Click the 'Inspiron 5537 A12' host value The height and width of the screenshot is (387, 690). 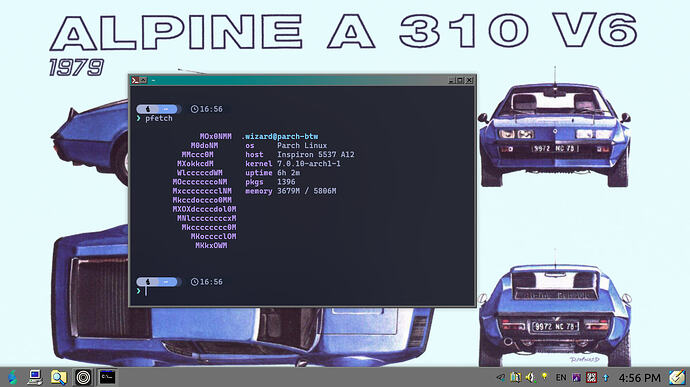click(x=316, y=155)
